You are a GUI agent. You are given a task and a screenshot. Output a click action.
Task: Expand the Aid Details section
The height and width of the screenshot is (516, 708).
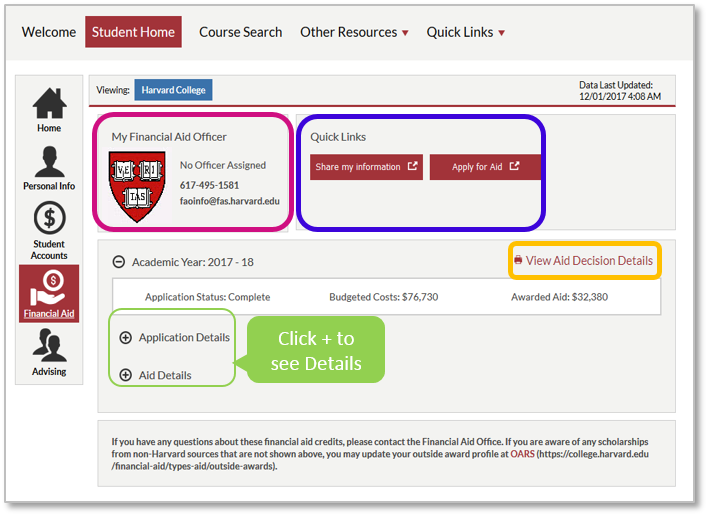[126, 376]
